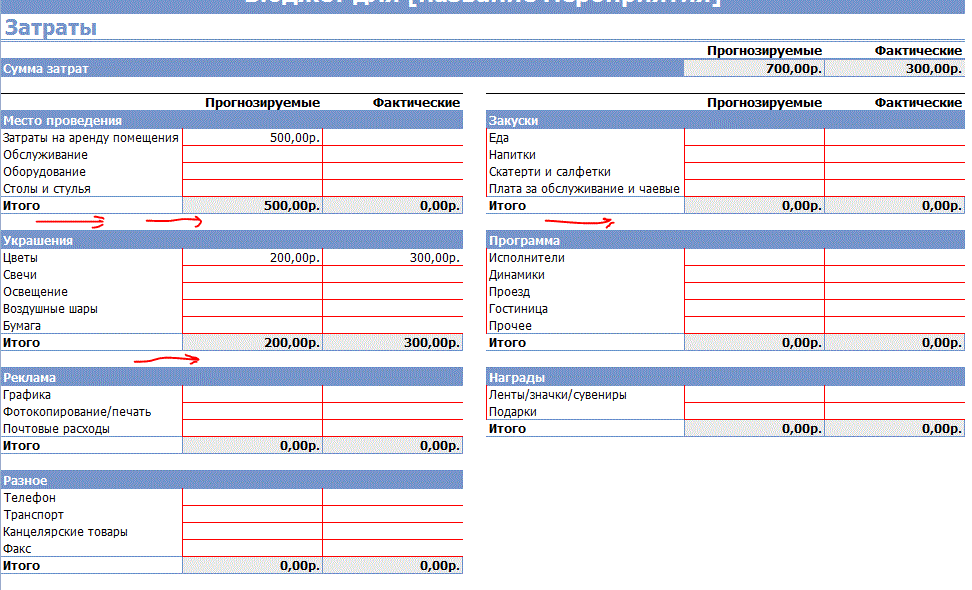Image resolution: width=972 pixels, height=590 pixels.
Task: Select the 700,00р. projected total cost cell
Action: tap(754, 68)
